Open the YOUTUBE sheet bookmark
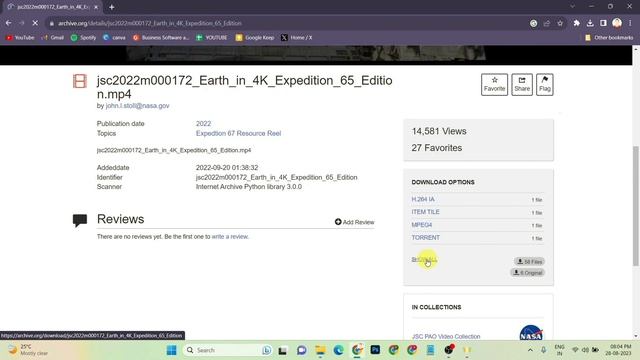The height and width of the screenshot is (360, 640). click(x=211, y=38)
